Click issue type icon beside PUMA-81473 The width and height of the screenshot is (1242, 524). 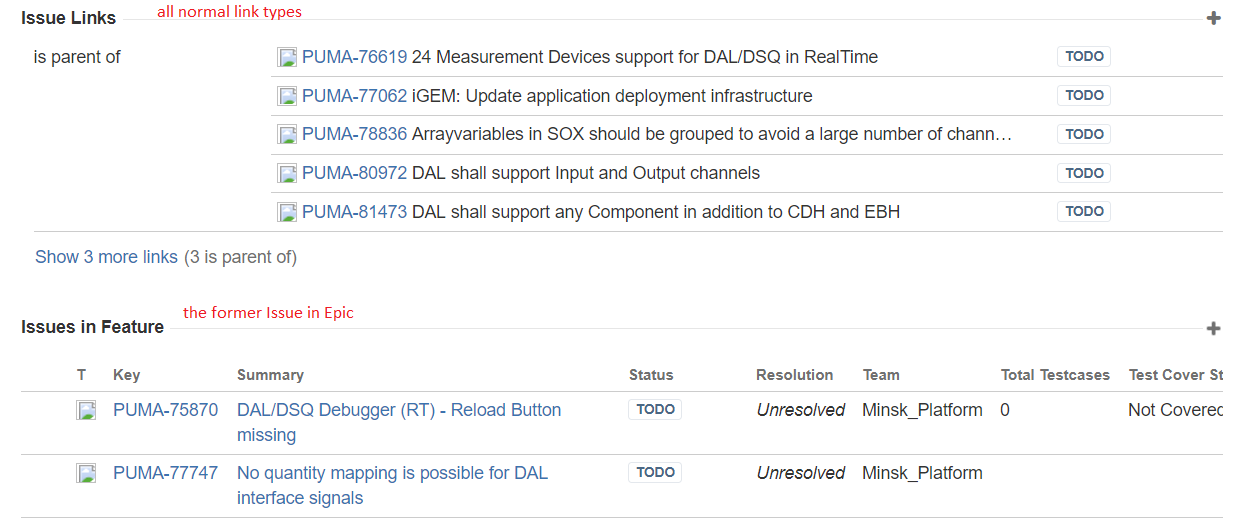click(x=287, y=212)
